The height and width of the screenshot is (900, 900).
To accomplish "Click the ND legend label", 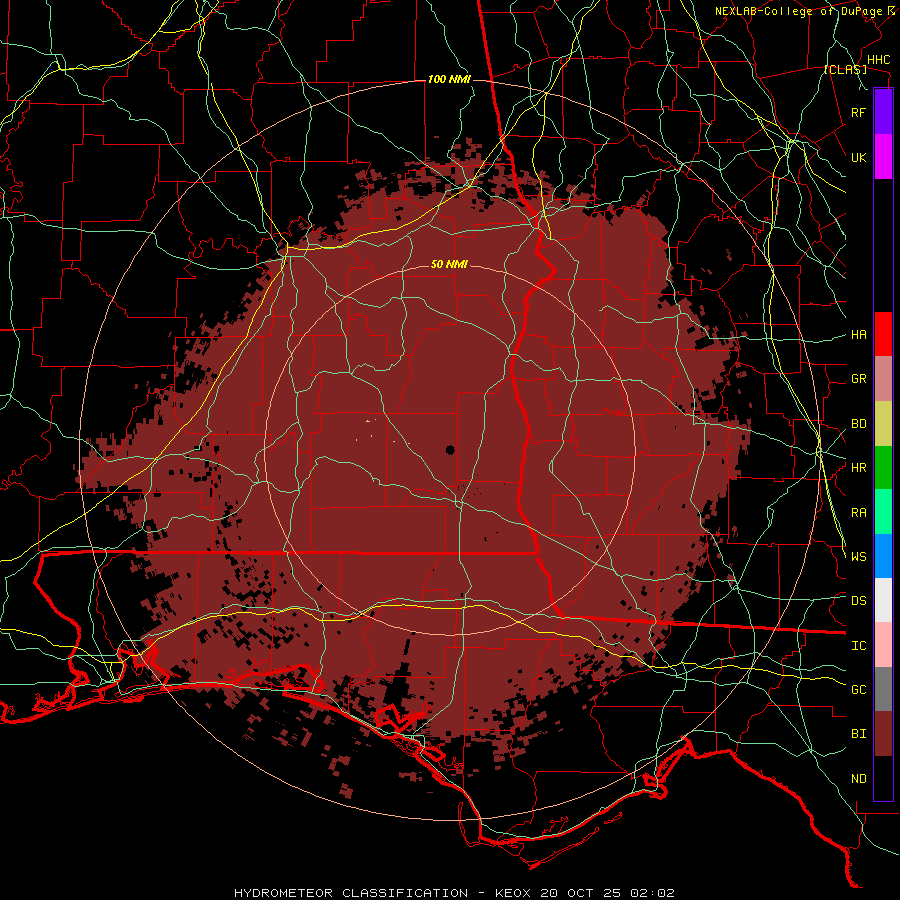I will 858,779.
